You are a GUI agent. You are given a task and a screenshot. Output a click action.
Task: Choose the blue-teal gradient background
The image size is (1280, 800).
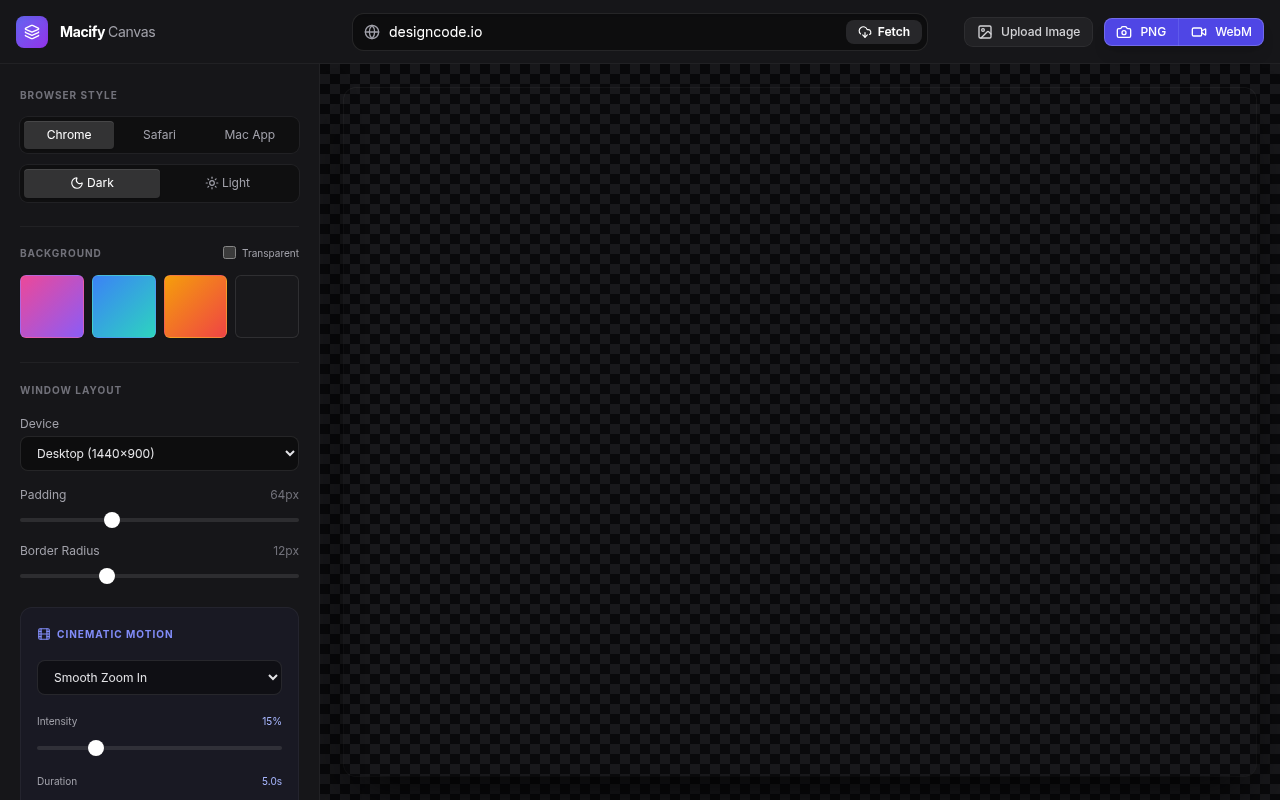pyautogui.click(x=124, y=306)
